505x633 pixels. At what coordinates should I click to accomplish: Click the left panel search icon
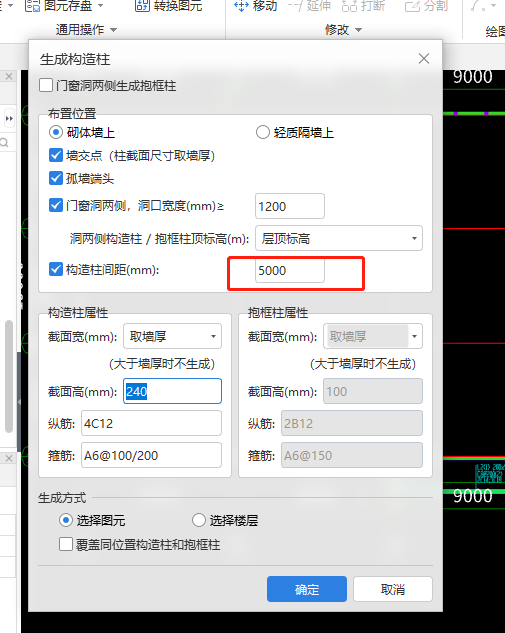pos(4,143)
